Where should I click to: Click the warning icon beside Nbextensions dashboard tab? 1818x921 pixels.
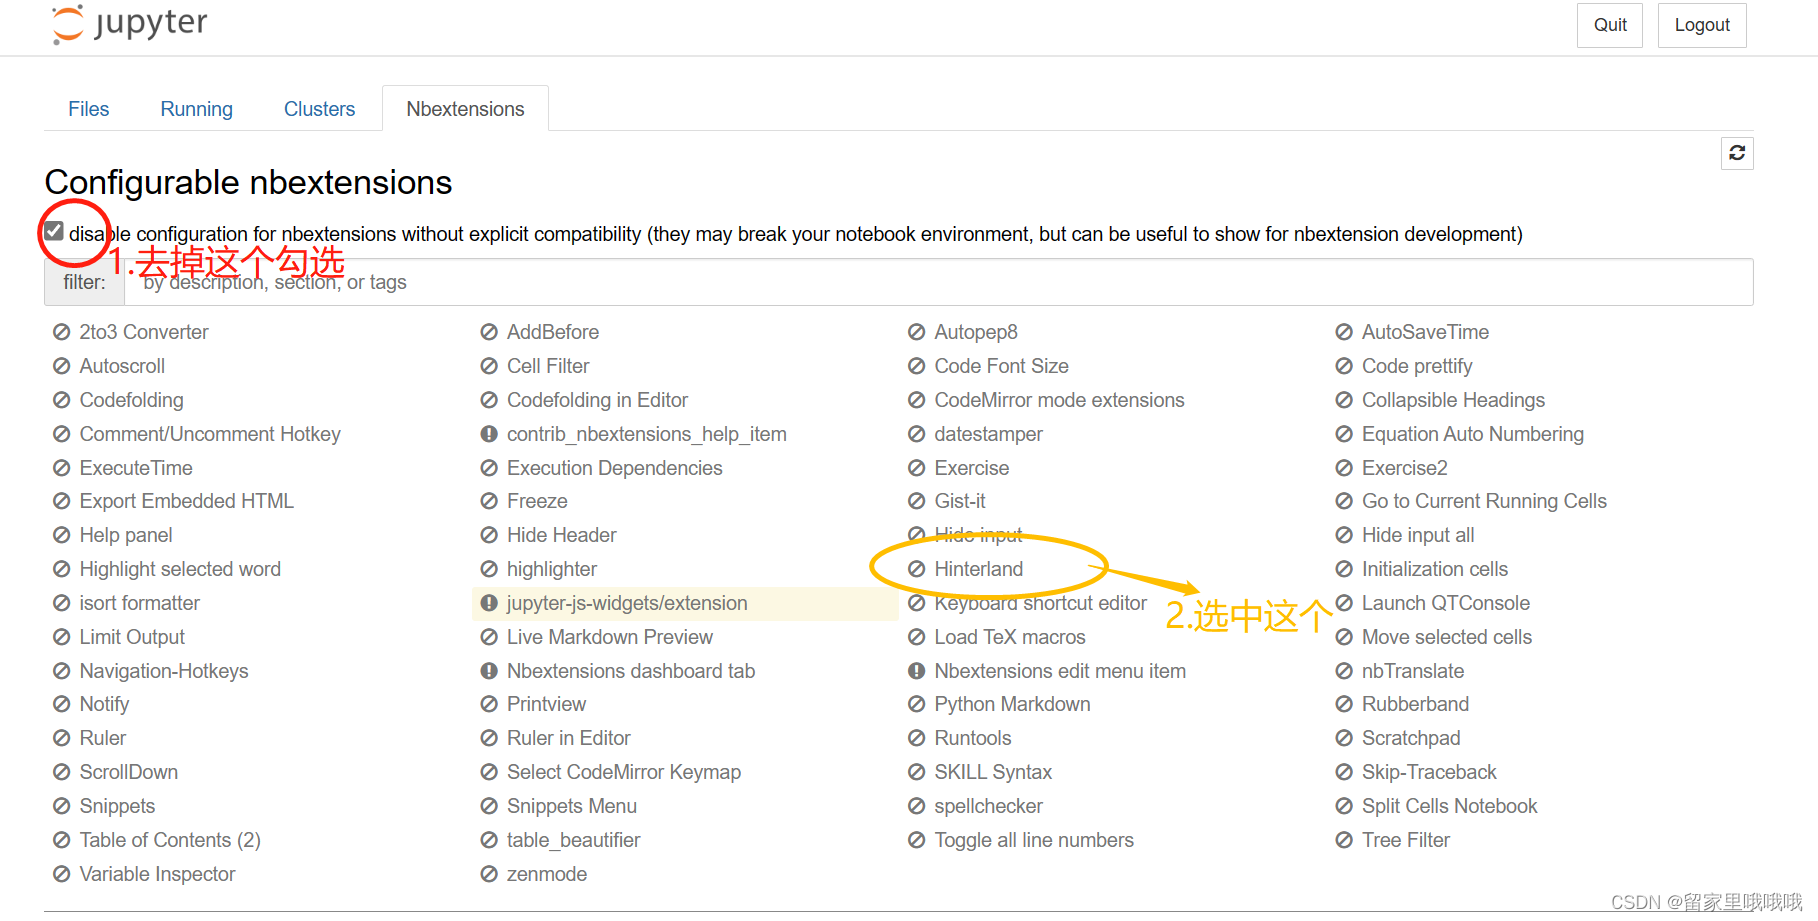[489, 671]
